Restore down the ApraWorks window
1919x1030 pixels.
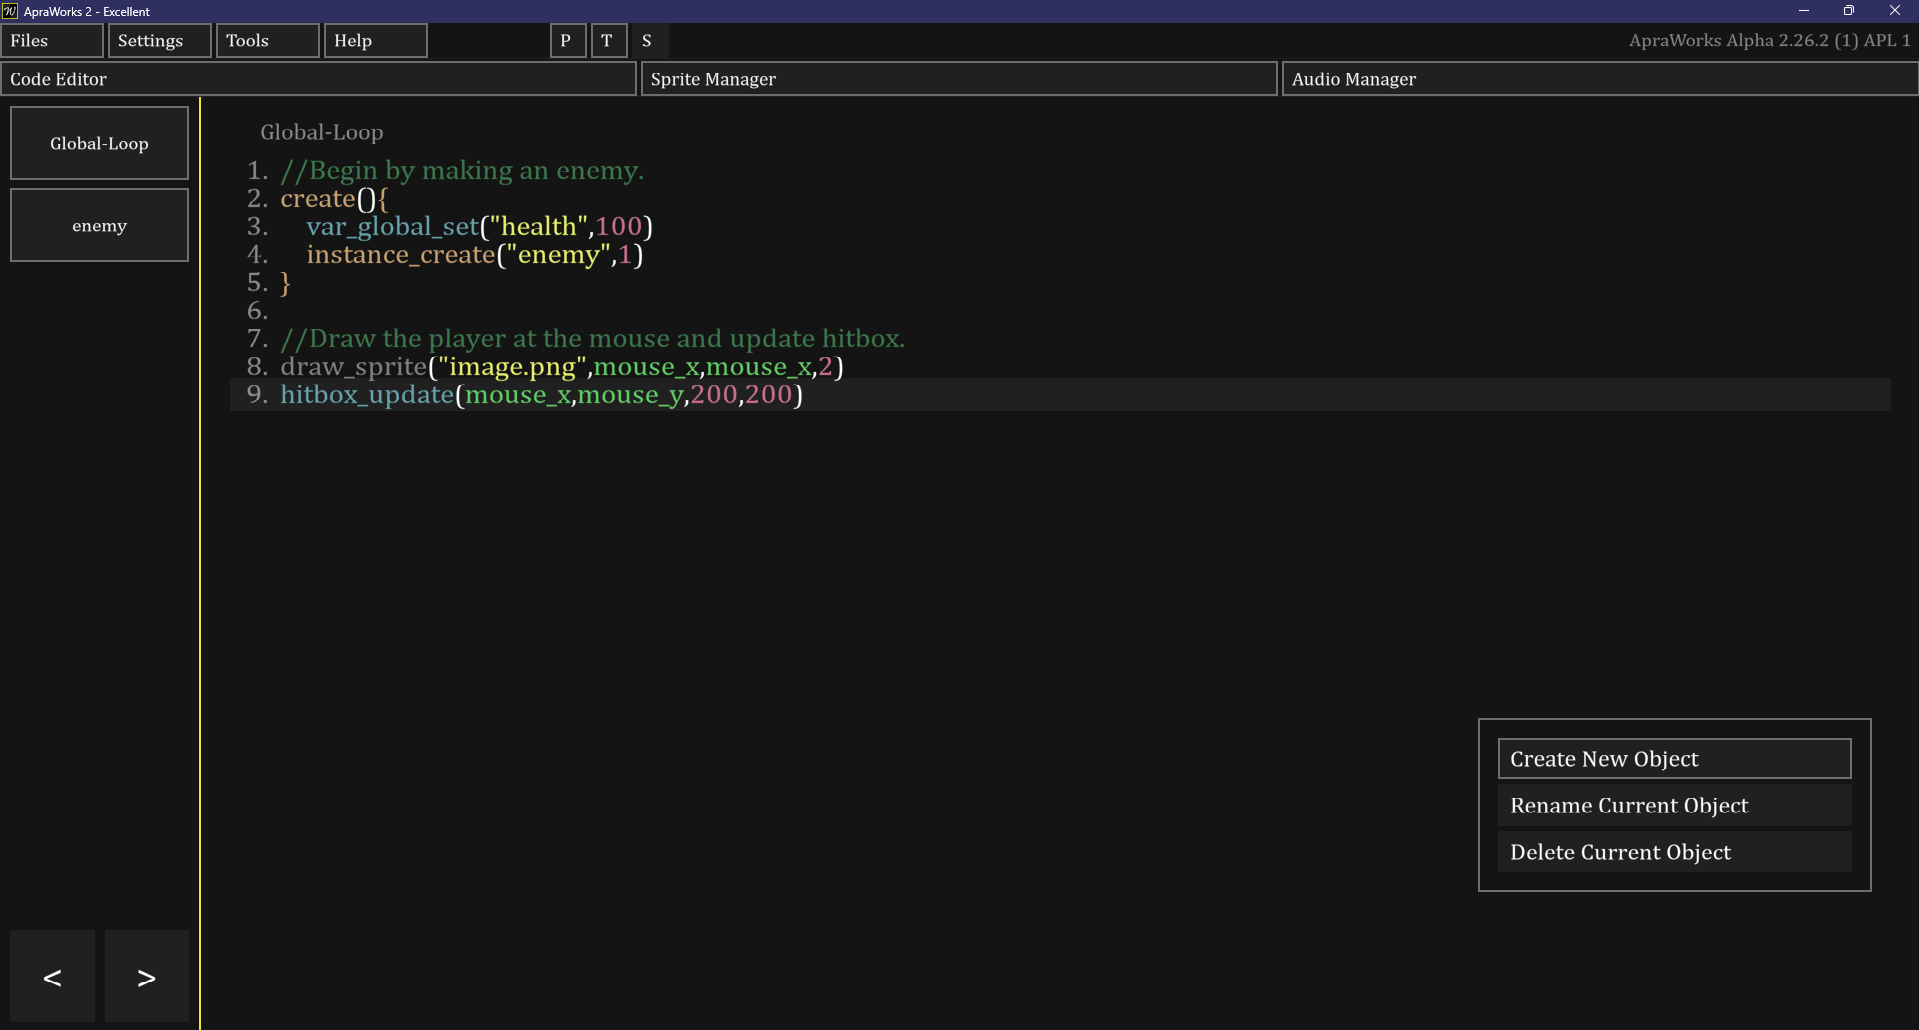point(1849,11)
